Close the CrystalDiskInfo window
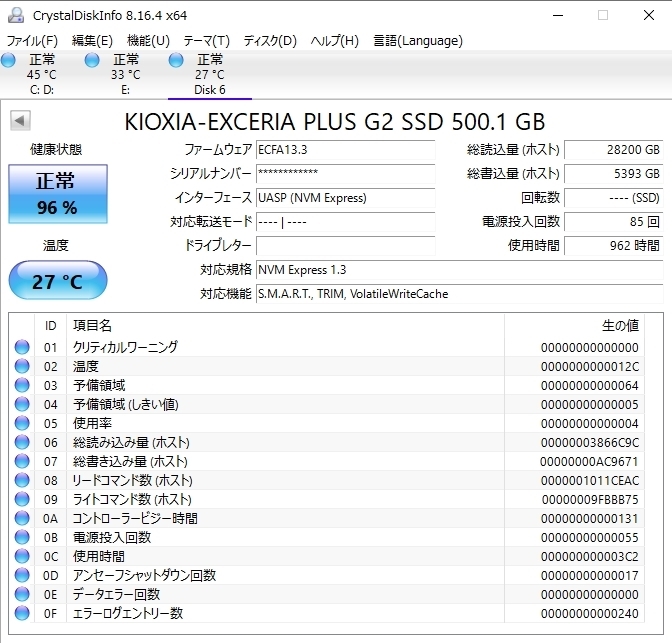Screen dimensions: 672x643 click(649, 15)
